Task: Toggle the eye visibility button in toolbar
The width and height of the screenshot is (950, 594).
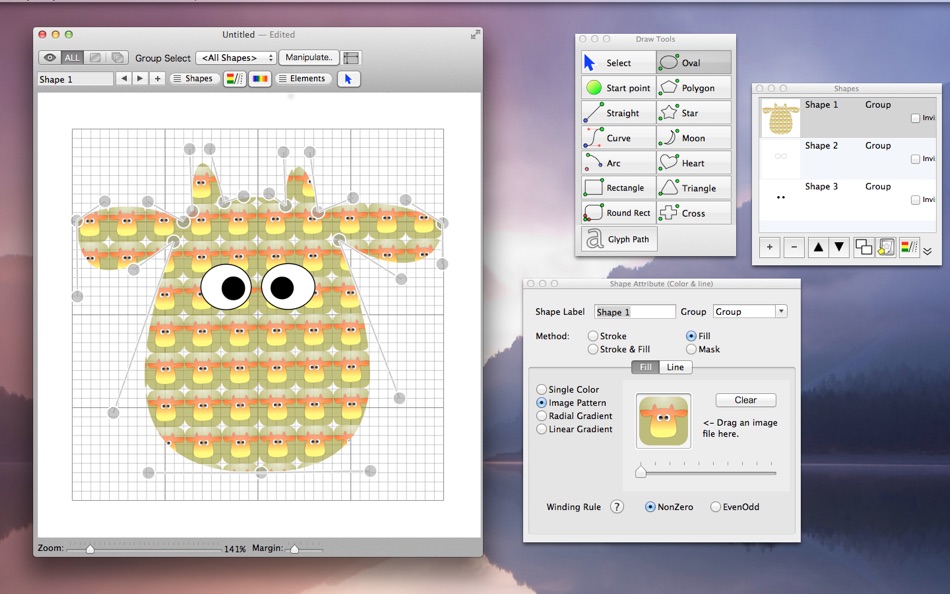Action: coord(50,58)
